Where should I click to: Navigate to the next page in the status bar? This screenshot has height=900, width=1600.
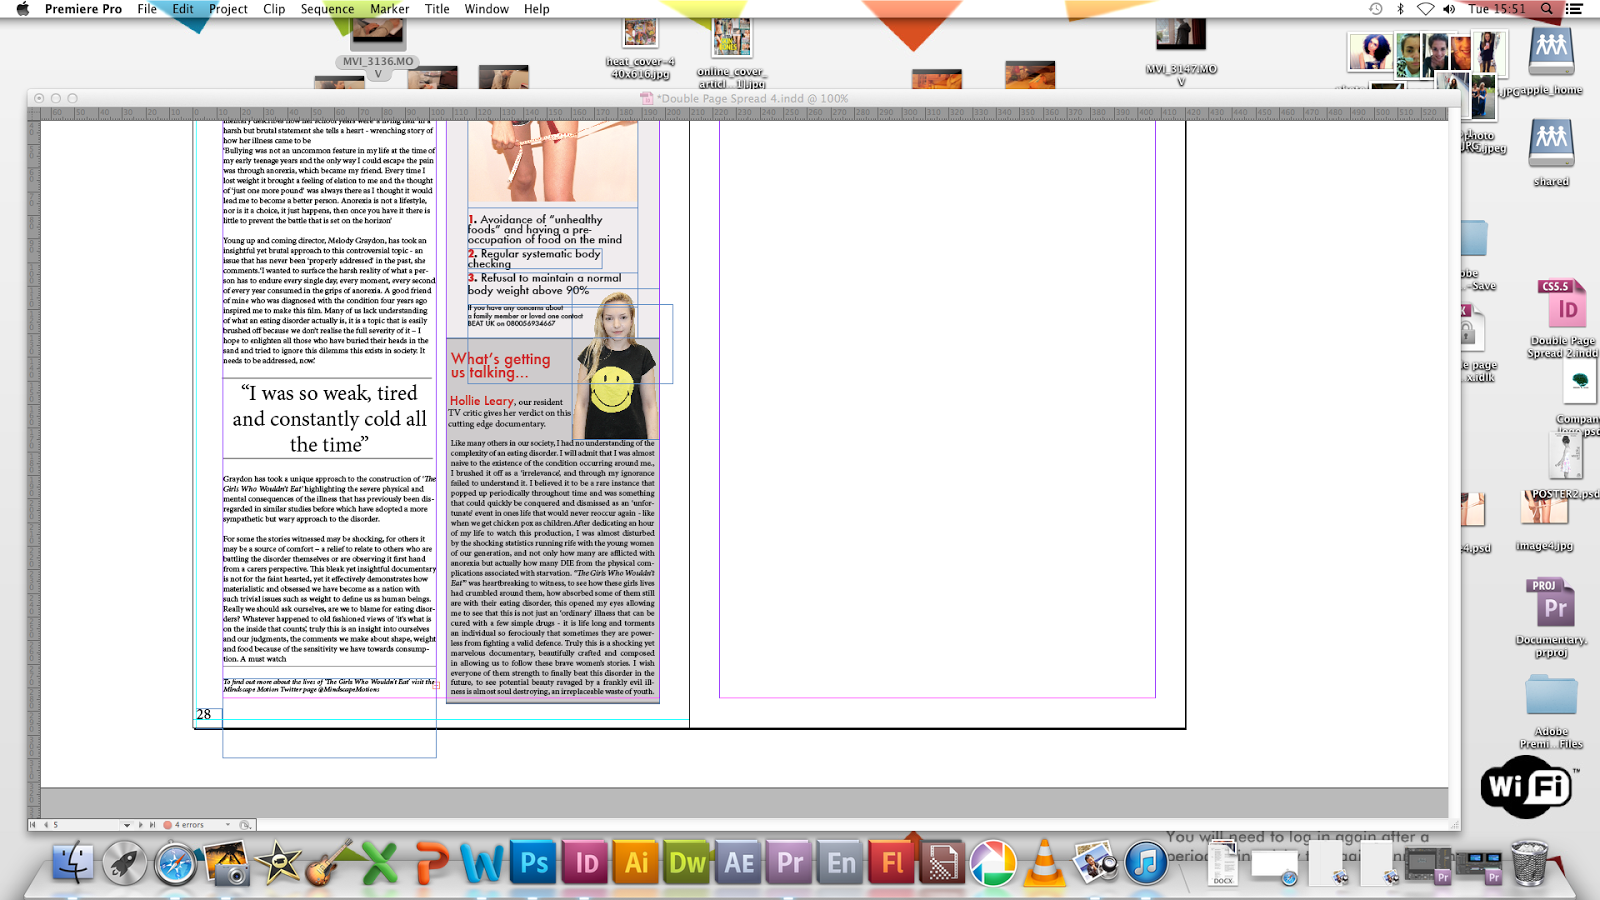141,825
